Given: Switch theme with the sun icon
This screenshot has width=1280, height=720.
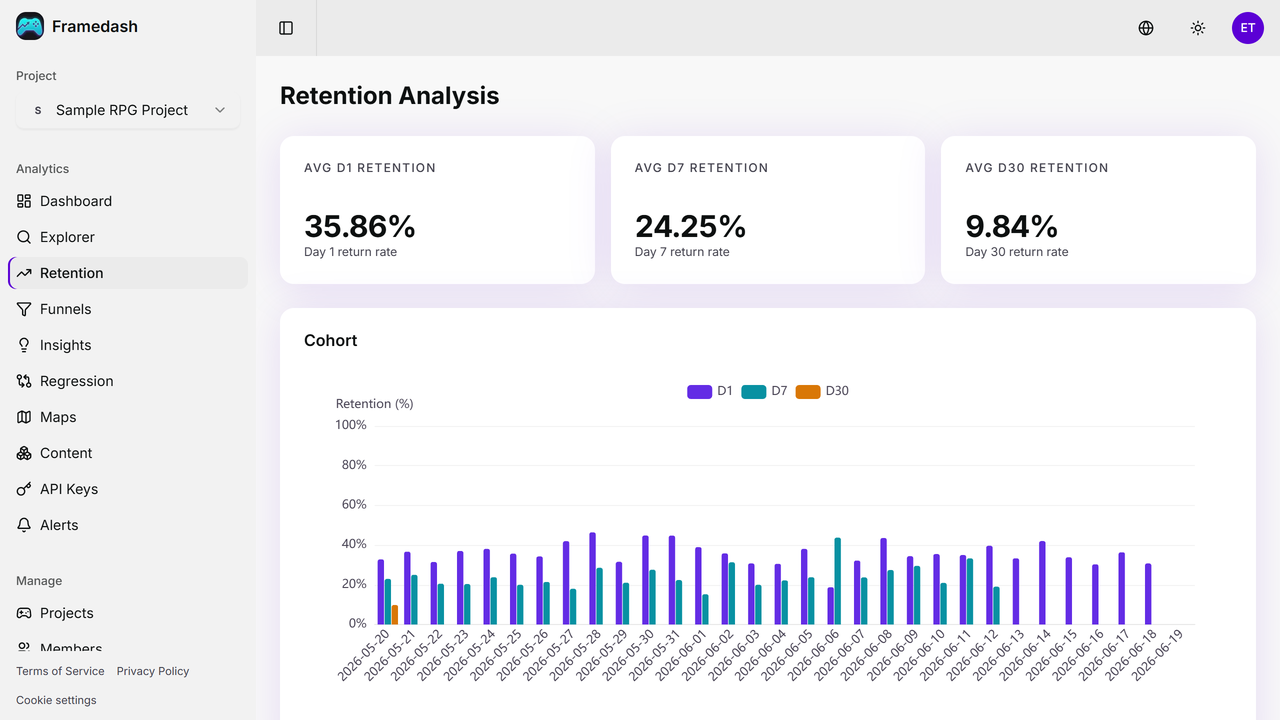Looking at the screenshot, I should coord(1198,28).
